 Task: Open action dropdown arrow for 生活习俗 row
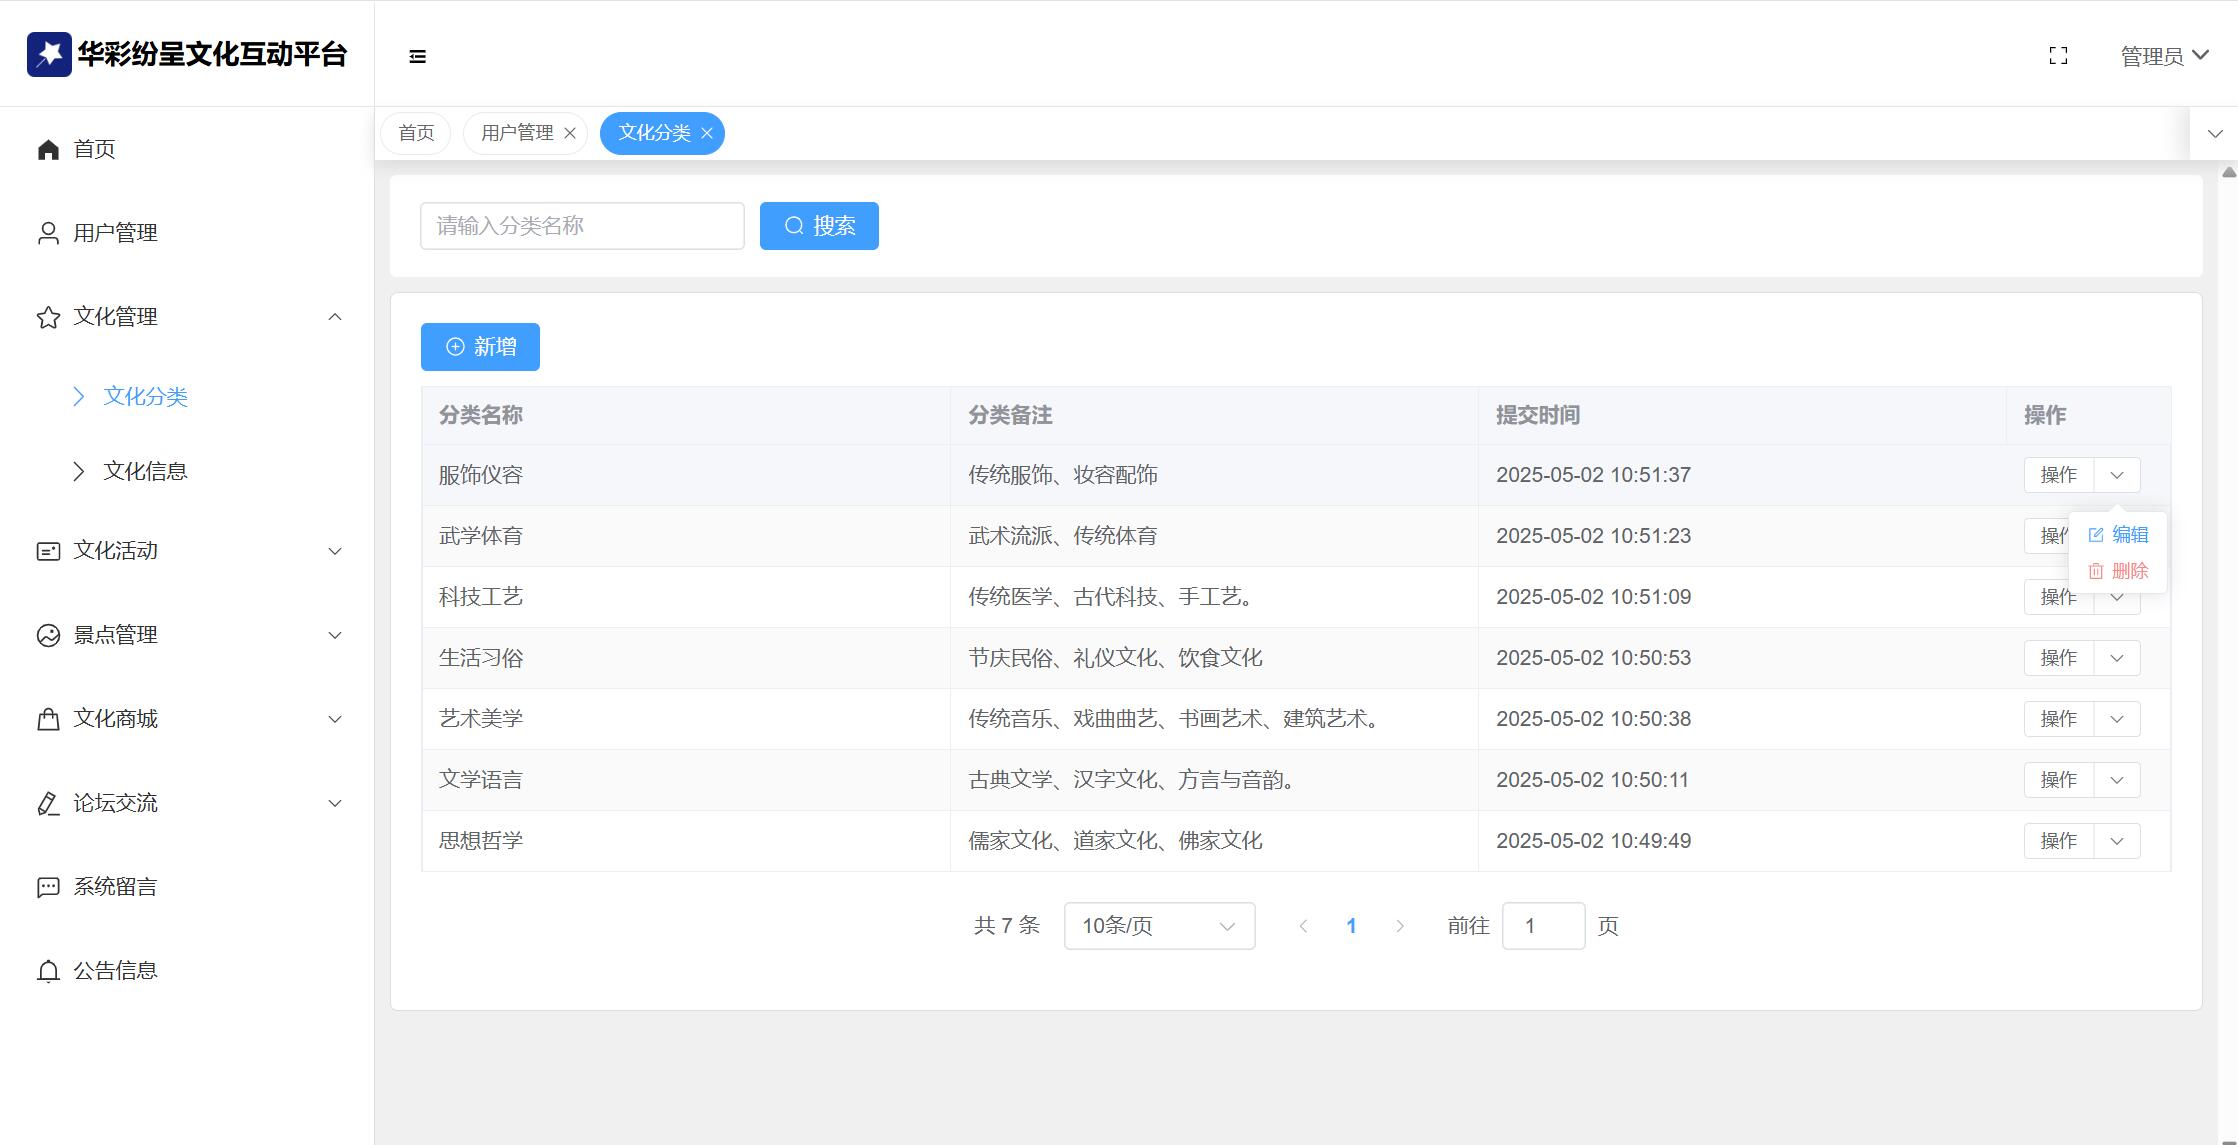pyautogui.click(x=2117, y=658)
